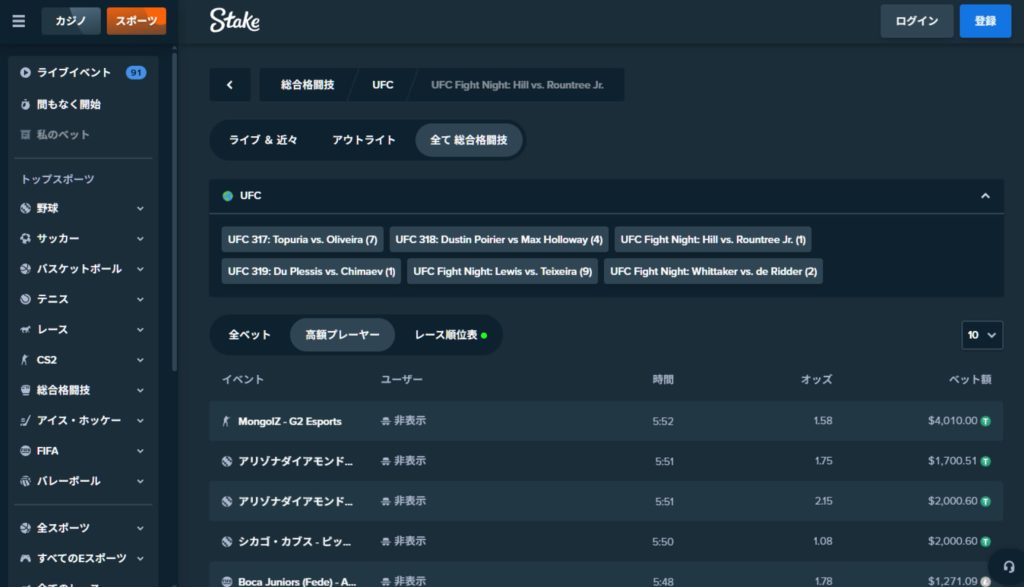Expand the アイス・ホッケー sidebar chevron
The height and width of the screenshot is (587, 1024).
pyautogui.click(x=140, y=420)
